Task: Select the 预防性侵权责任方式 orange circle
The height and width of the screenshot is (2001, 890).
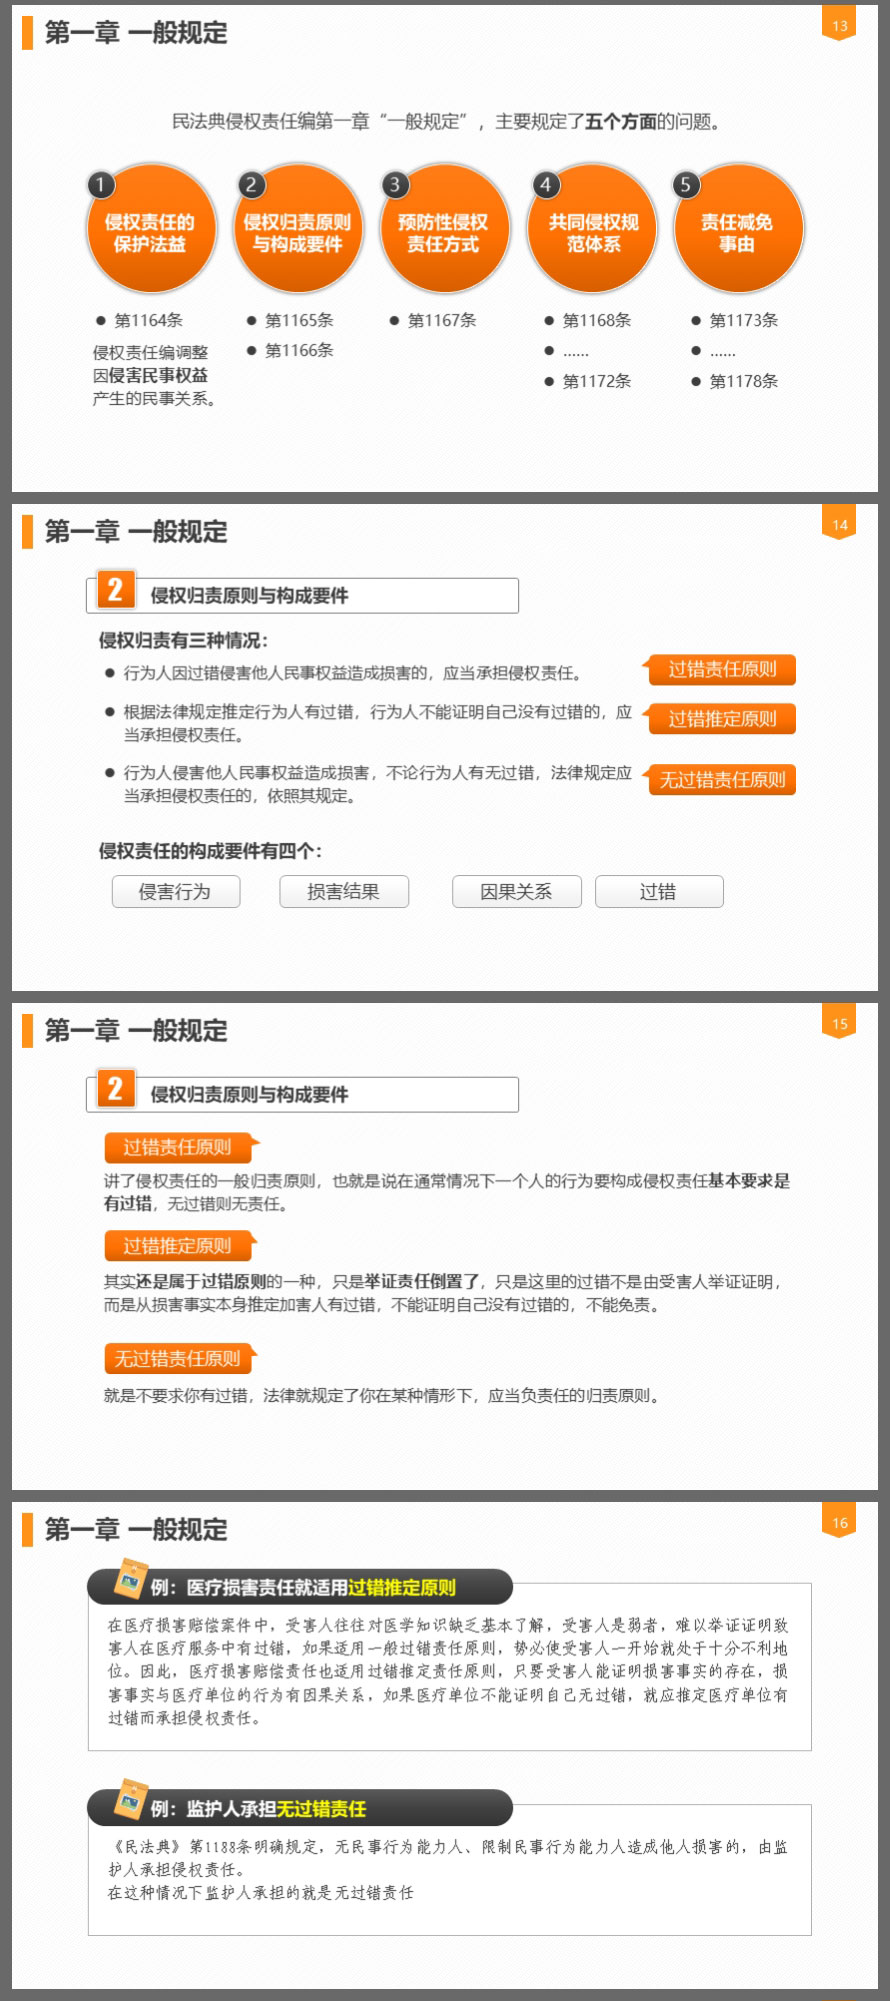Action: coord(443,230)
